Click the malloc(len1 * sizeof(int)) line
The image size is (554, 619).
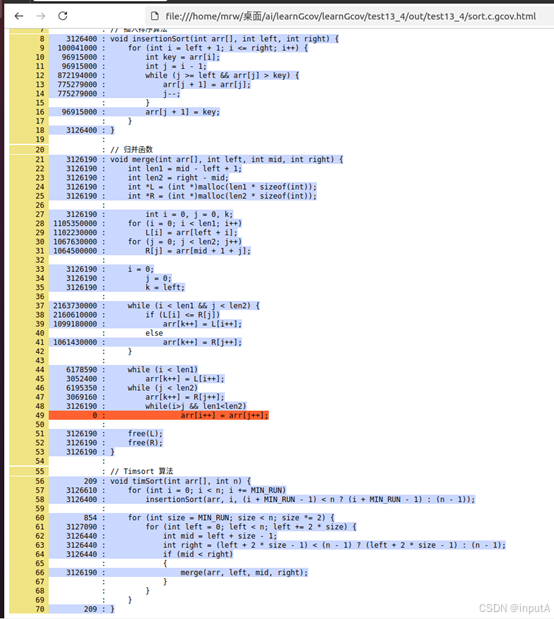tap(222, 187)
